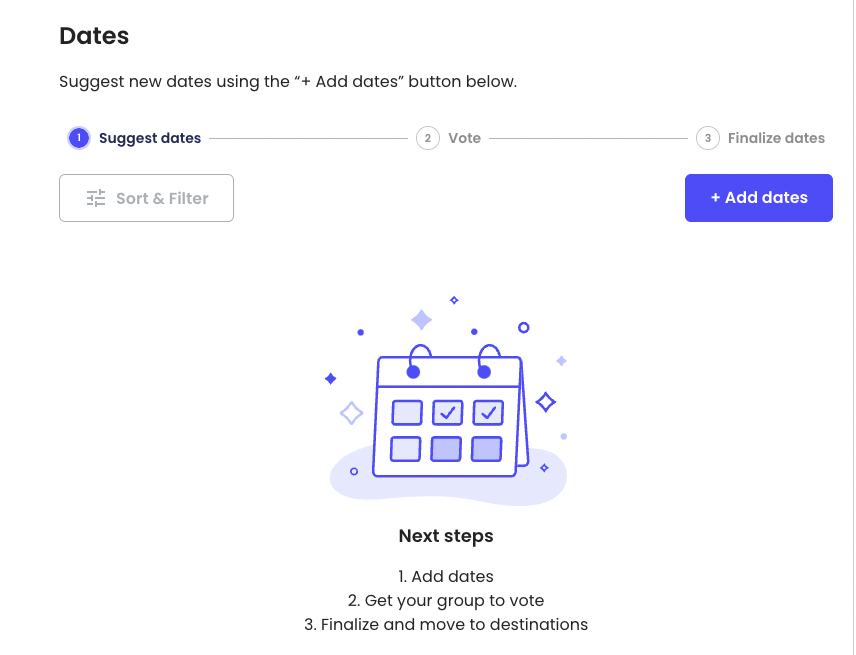Click "Finalize and move to destinations" text

pos(445,624)
